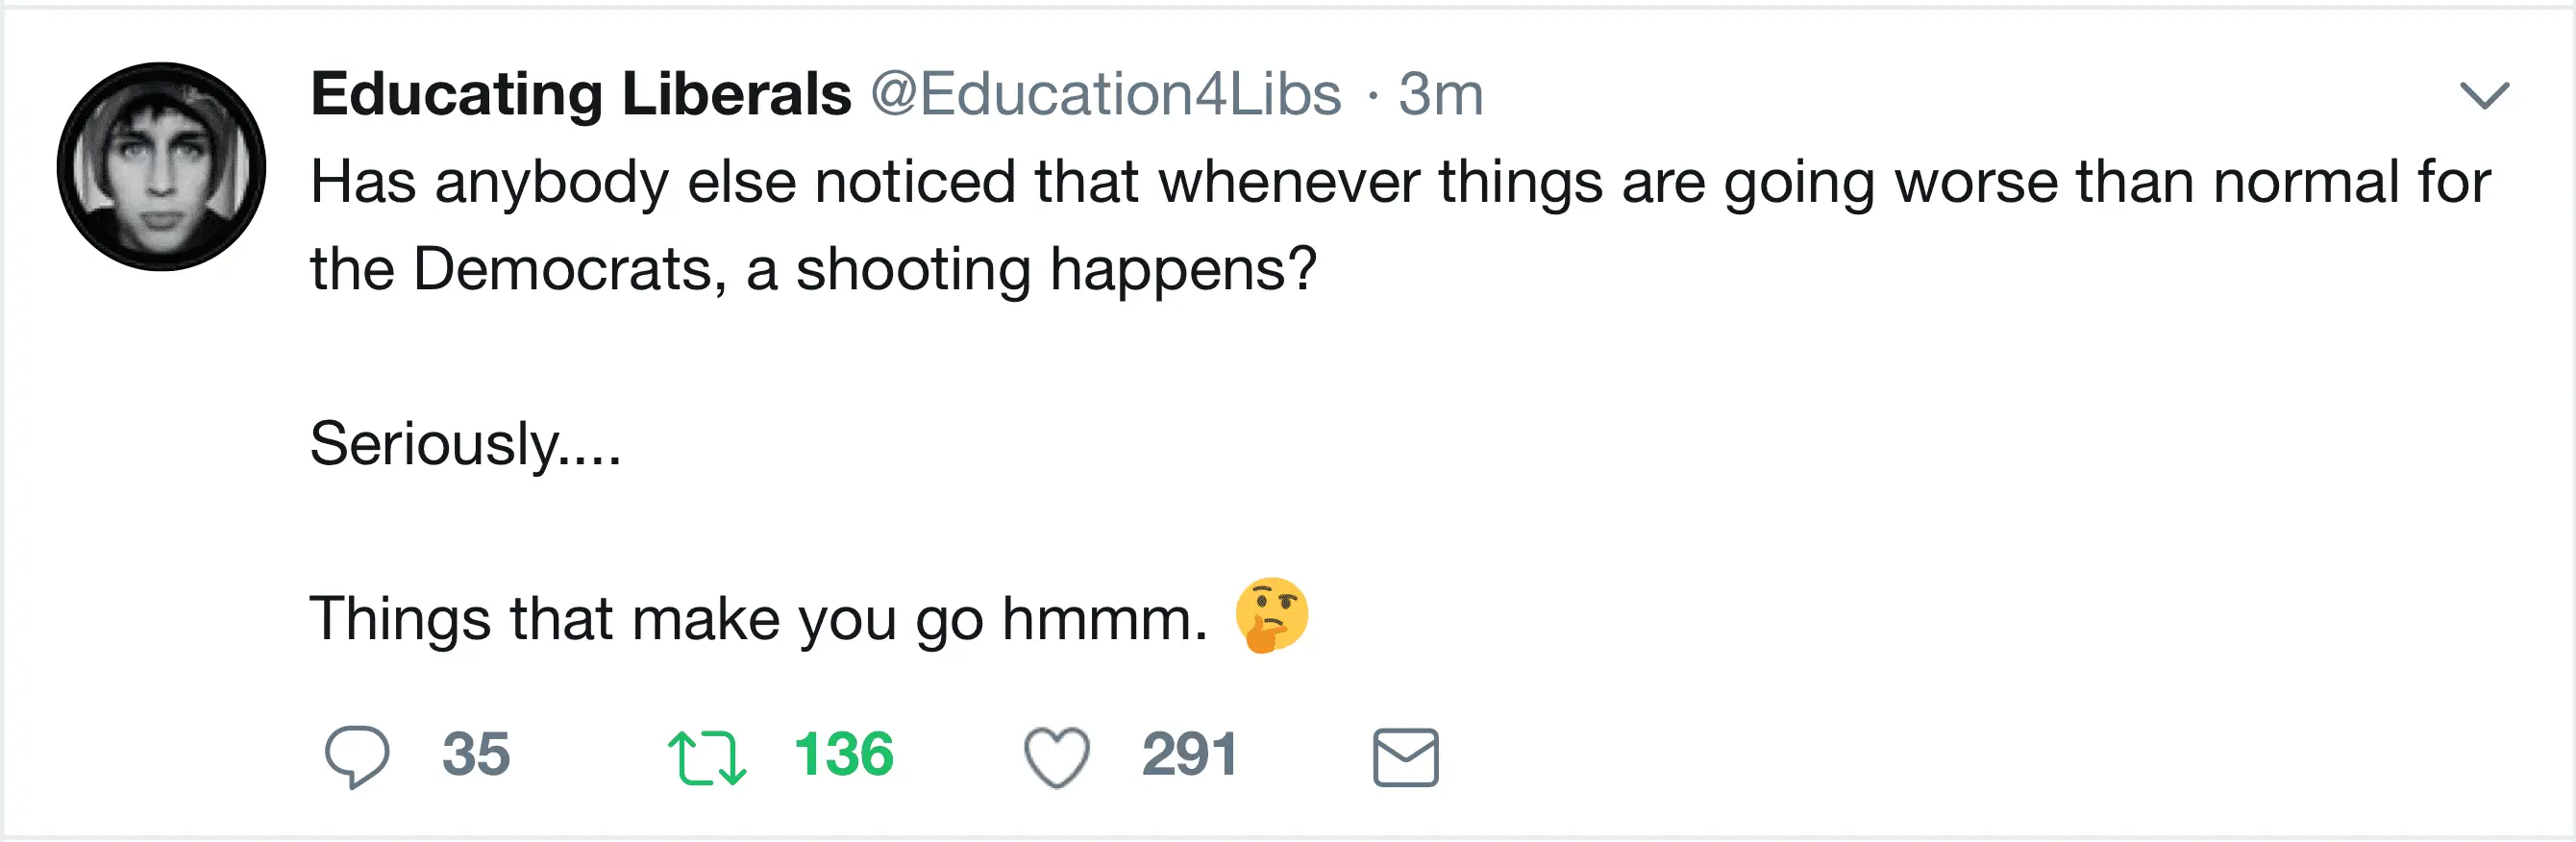Screen dimensions: 2576x842
Task: View the 35 replies count
Action: click(476, 754)
